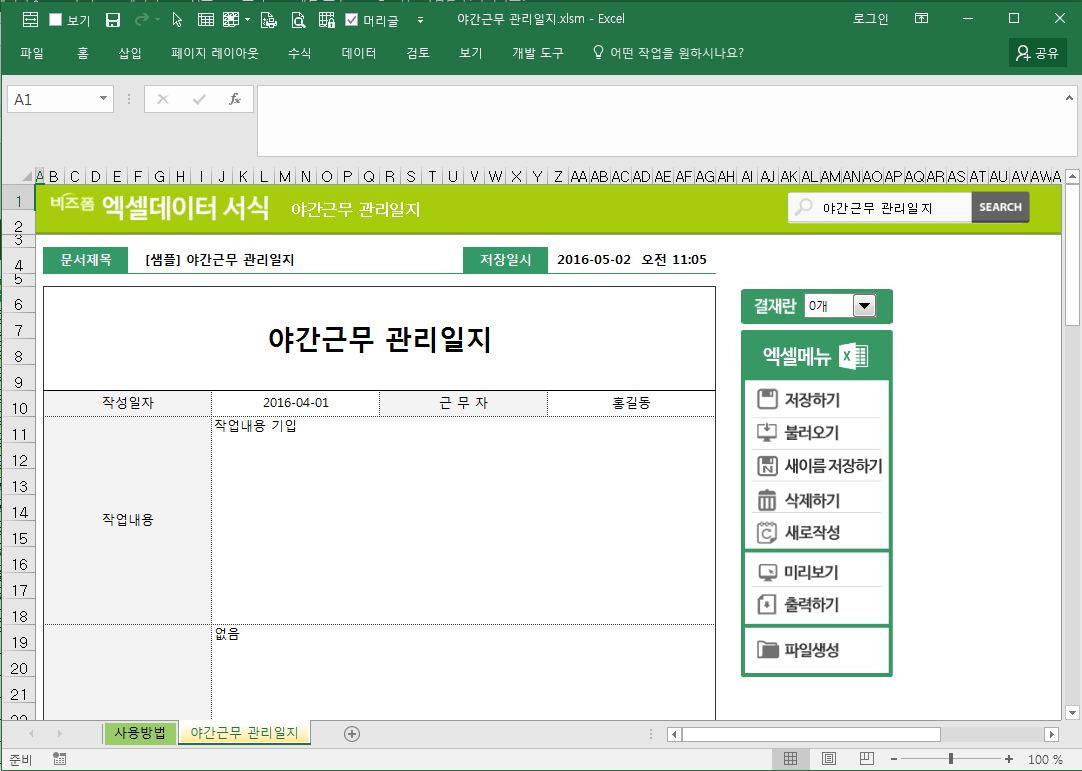This screenshot has width=1082, height=771.
Task: Open the 데이터 ribbon tab
Action: (359, 53)
